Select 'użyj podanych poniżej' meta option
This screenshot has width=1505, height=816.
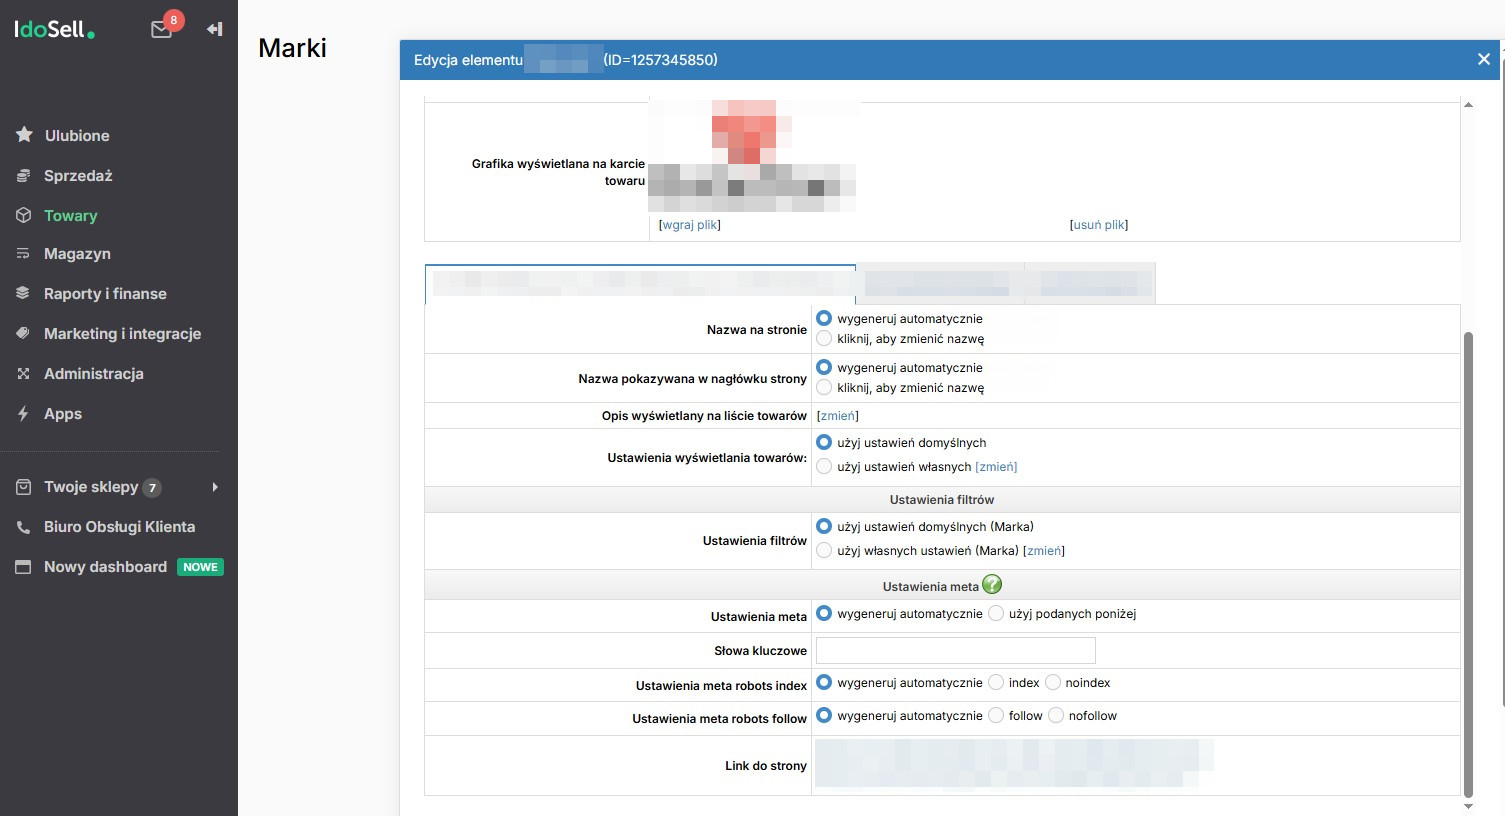tap(996, 614)
